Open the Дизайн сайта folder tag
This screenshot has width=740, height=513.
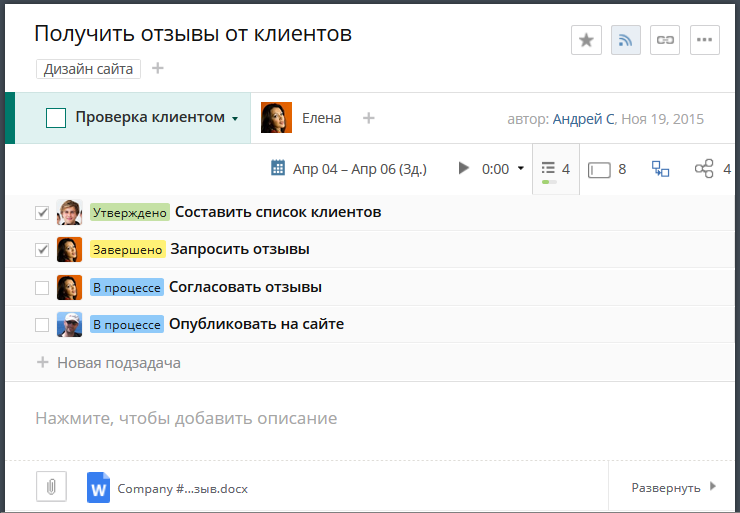click(x=88, y=69)
